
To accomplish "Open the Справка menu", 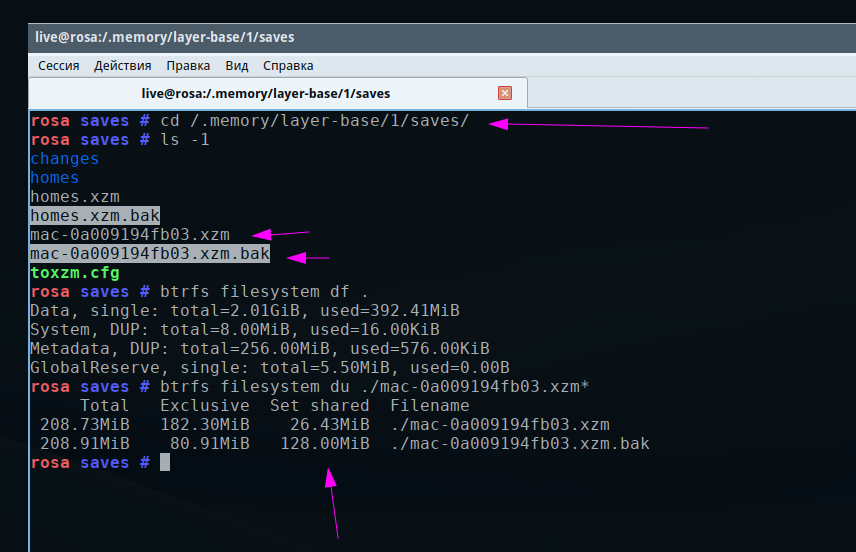I will pos(288,66).
